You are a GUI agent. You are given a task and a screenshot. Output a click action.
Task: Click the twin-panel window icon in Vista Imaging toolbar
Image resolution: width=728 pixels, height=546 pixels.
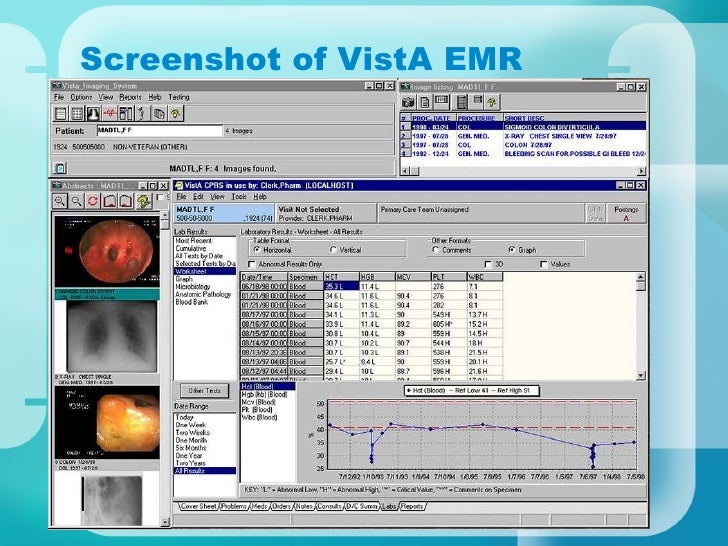[126, 113]
